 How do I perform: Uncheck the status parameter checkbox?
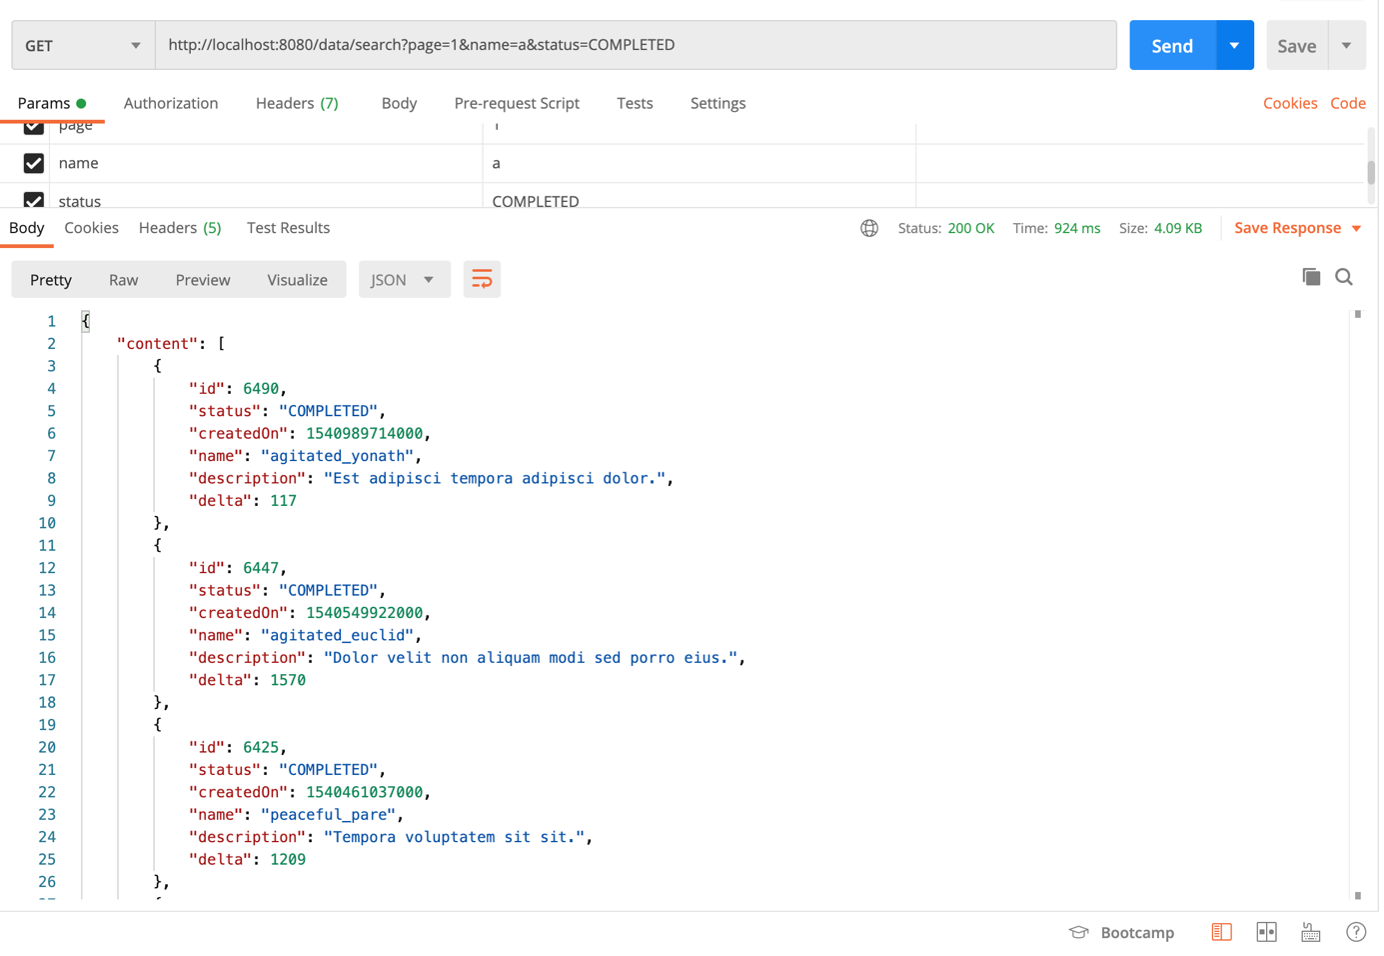point(34,200)
